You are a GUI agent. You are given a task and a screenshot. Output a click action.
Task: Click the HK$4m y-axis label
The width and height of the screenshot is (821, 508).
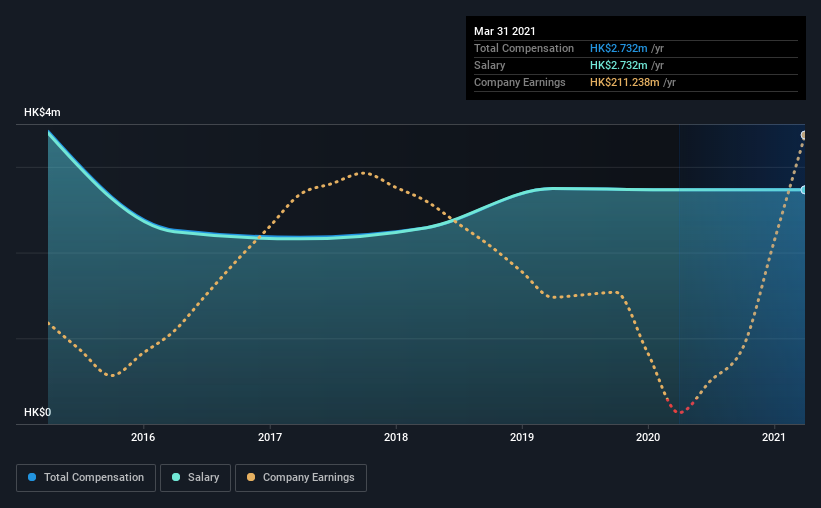point(42,113)
